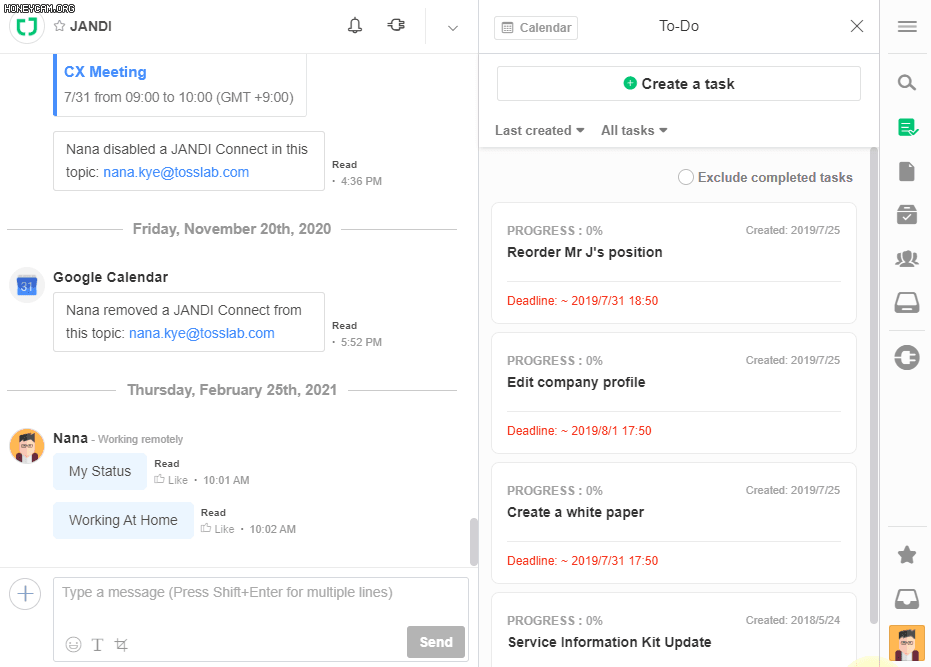The image size is (931, 667).
Task: Click the Thursday, February 25th, 2021 date
Action: coord(232,390)
